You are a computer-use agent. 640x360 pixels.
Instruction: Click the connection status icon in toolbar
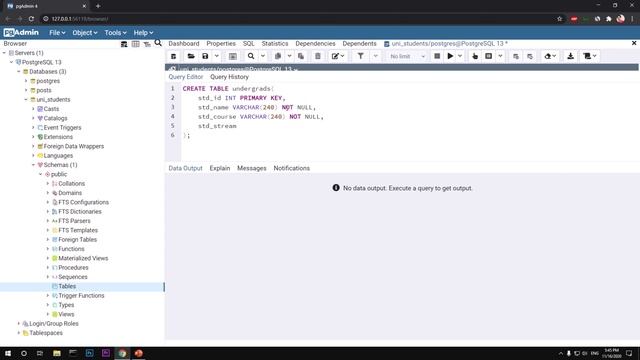(x=173, y=69)
